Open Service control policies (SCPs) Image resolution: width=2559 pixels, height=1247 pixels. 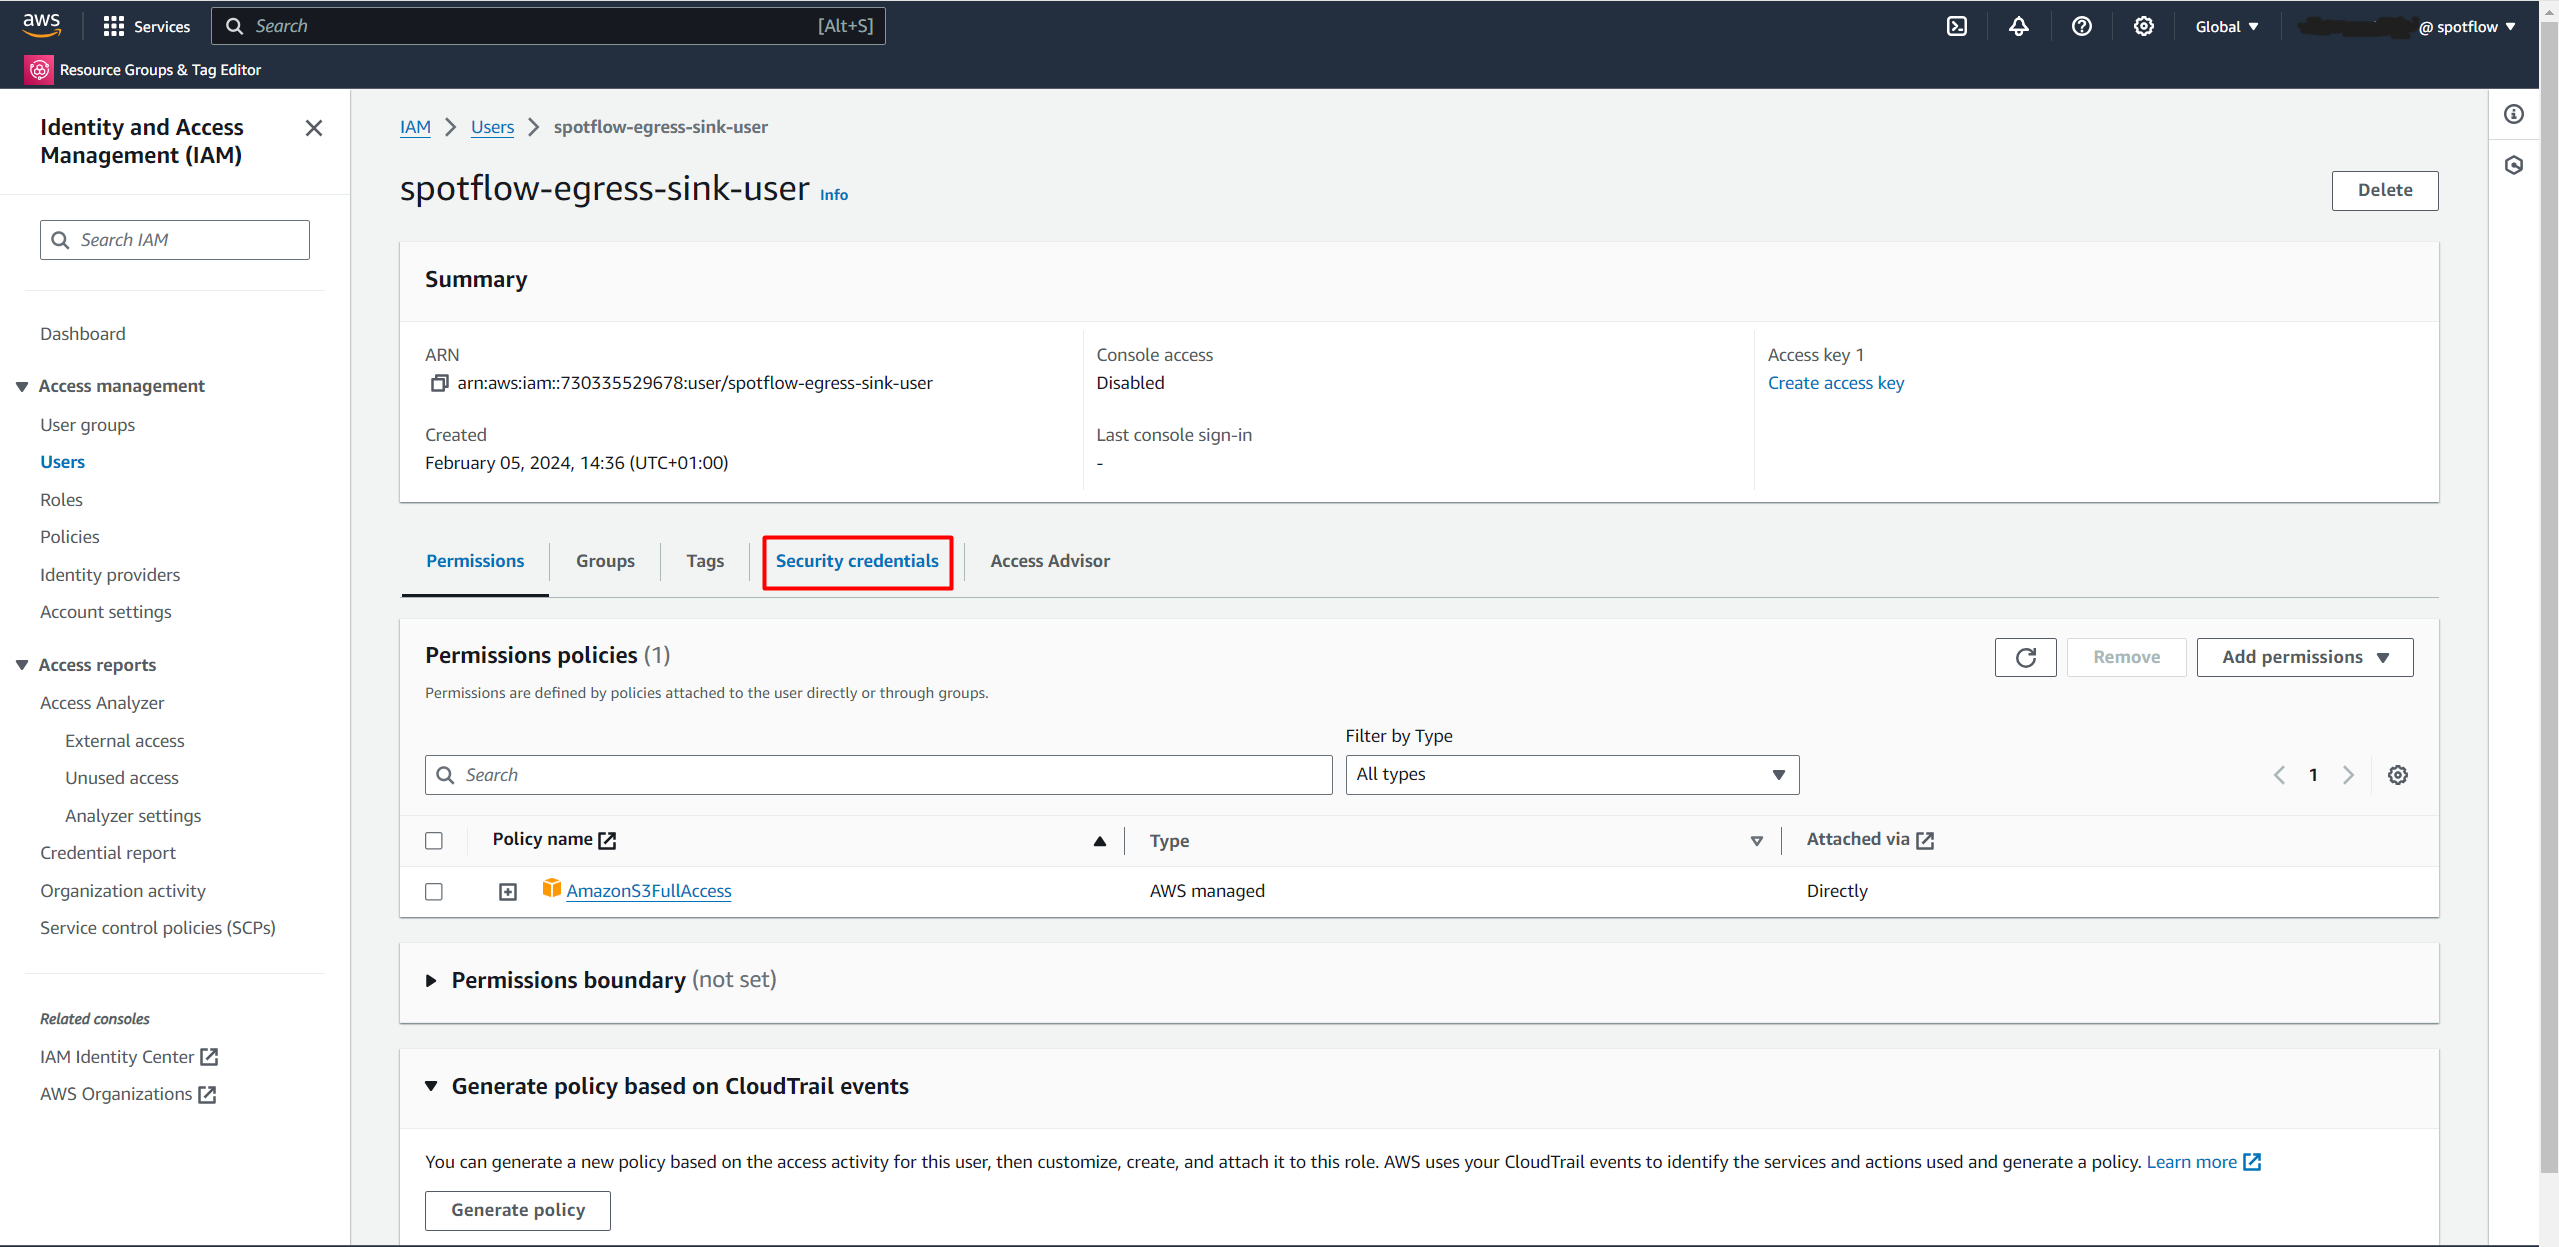tap(158, 928)
